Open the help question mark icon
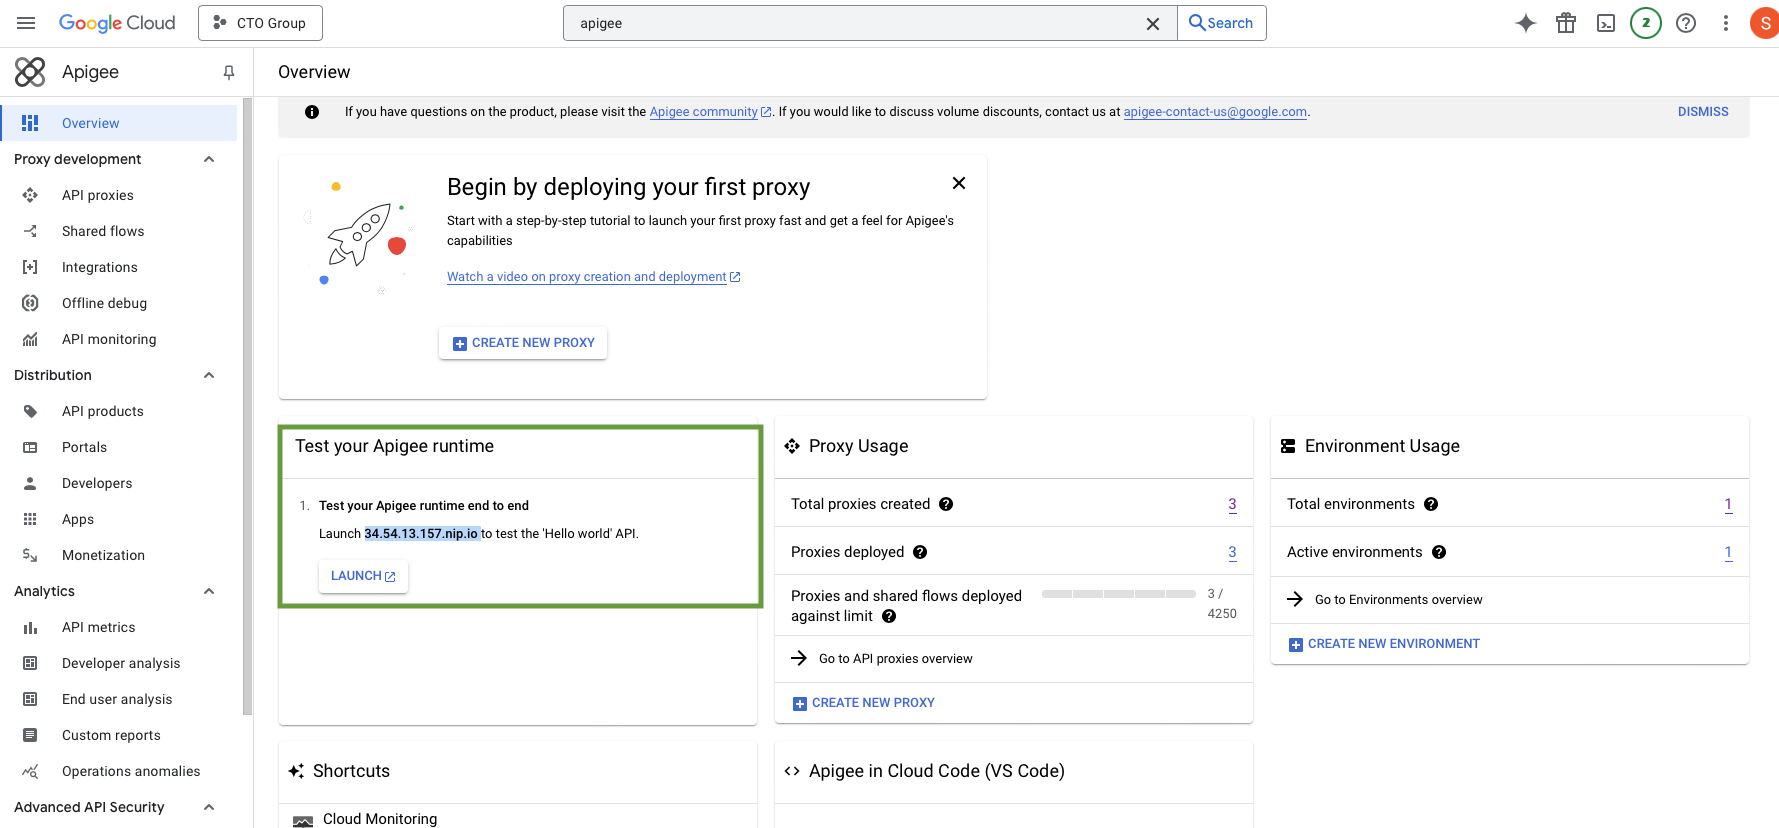Viewport: 1779px width, 828px height. pyautogui.click(x=1686, y=23)
